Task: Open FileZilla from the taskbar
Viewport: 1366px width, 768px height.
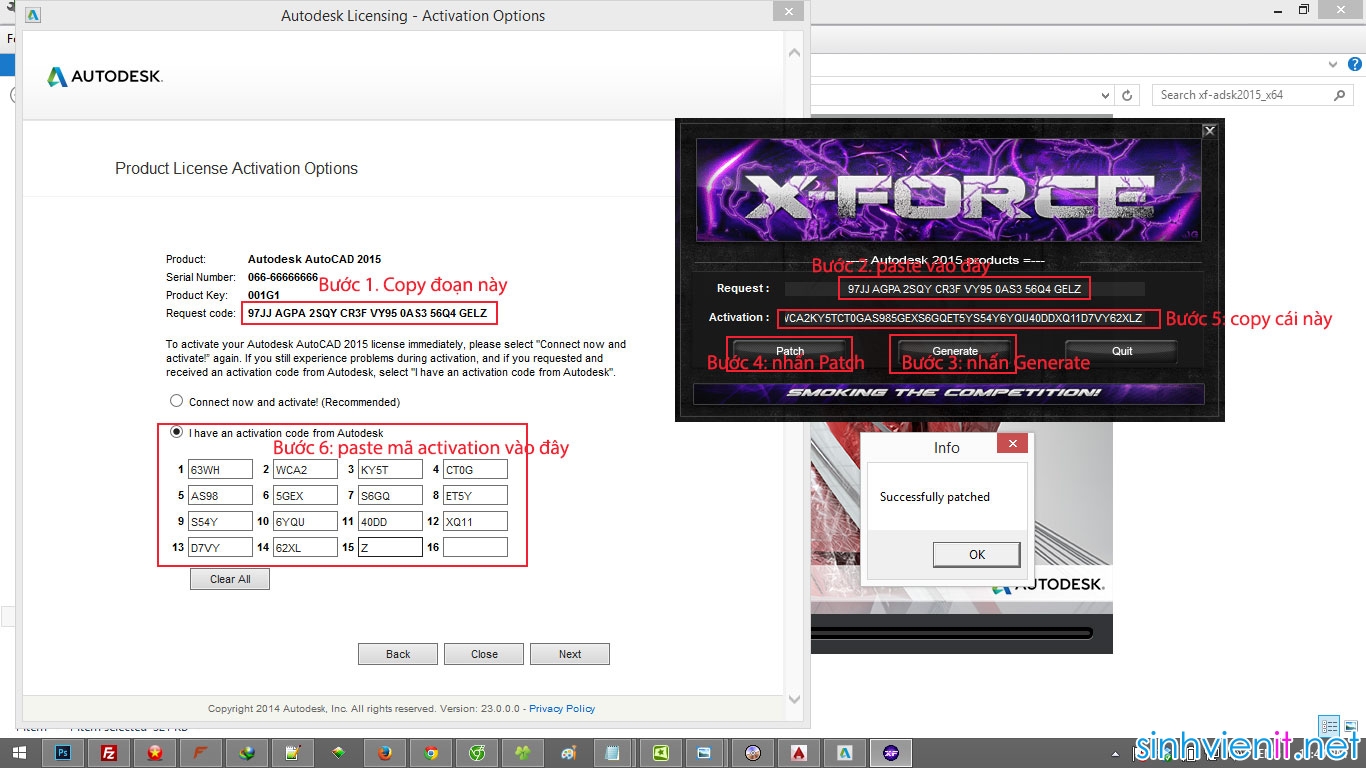Action: [110, 753]
